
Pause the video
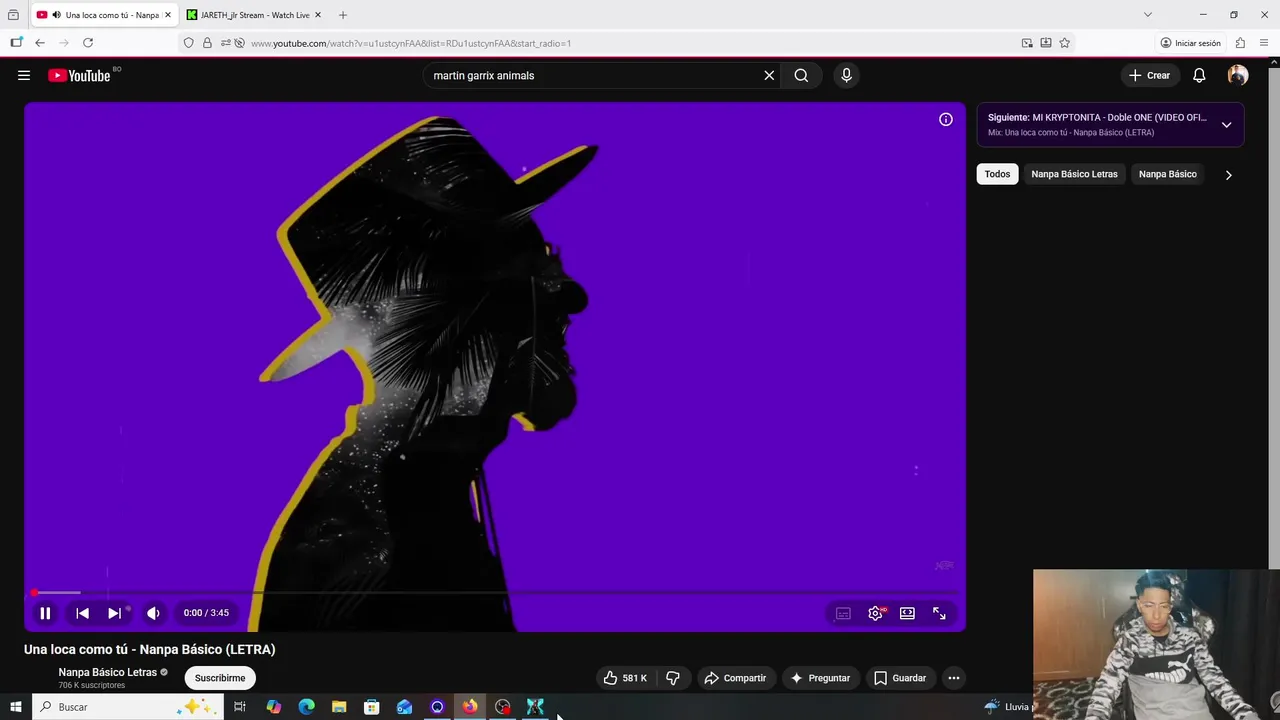[x=45, y=613]
